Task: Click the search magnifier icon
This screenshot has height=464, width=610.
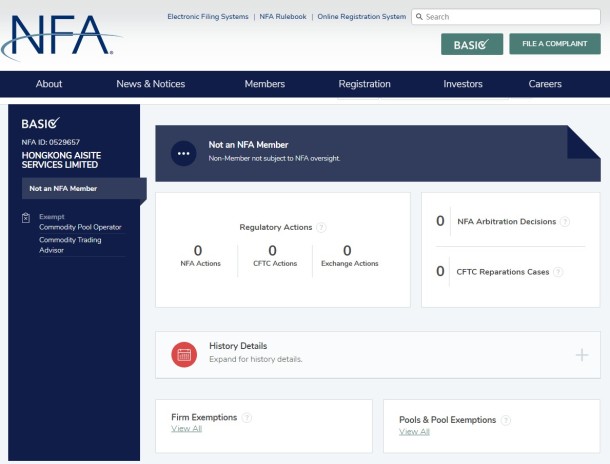Action: pos(419,17)
